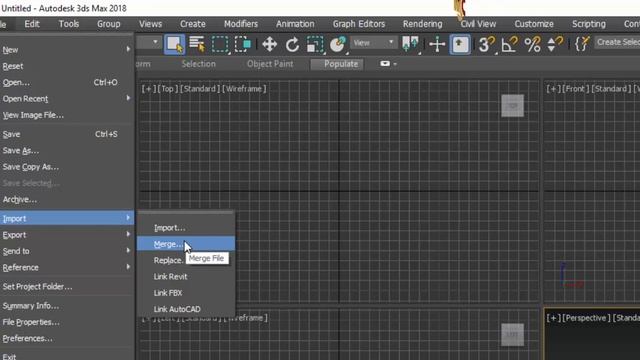Choose Link Revit in the submenu
Viewport: 640px width, 360px height.
[x=186, y=277]
